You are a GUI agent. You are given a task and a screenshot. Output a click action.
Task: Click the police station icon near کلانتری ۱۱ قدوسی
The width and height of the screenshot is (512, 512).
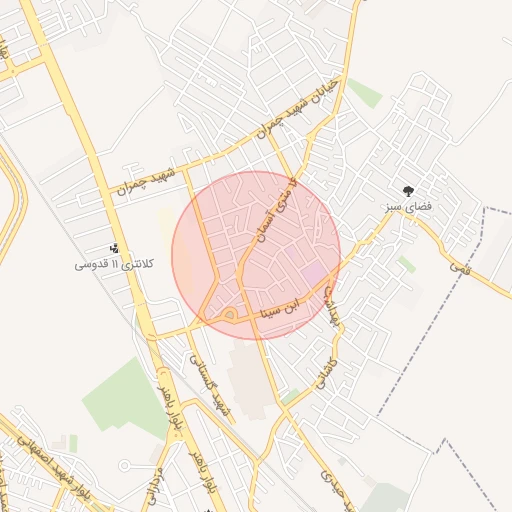click(x=114, y=248)
